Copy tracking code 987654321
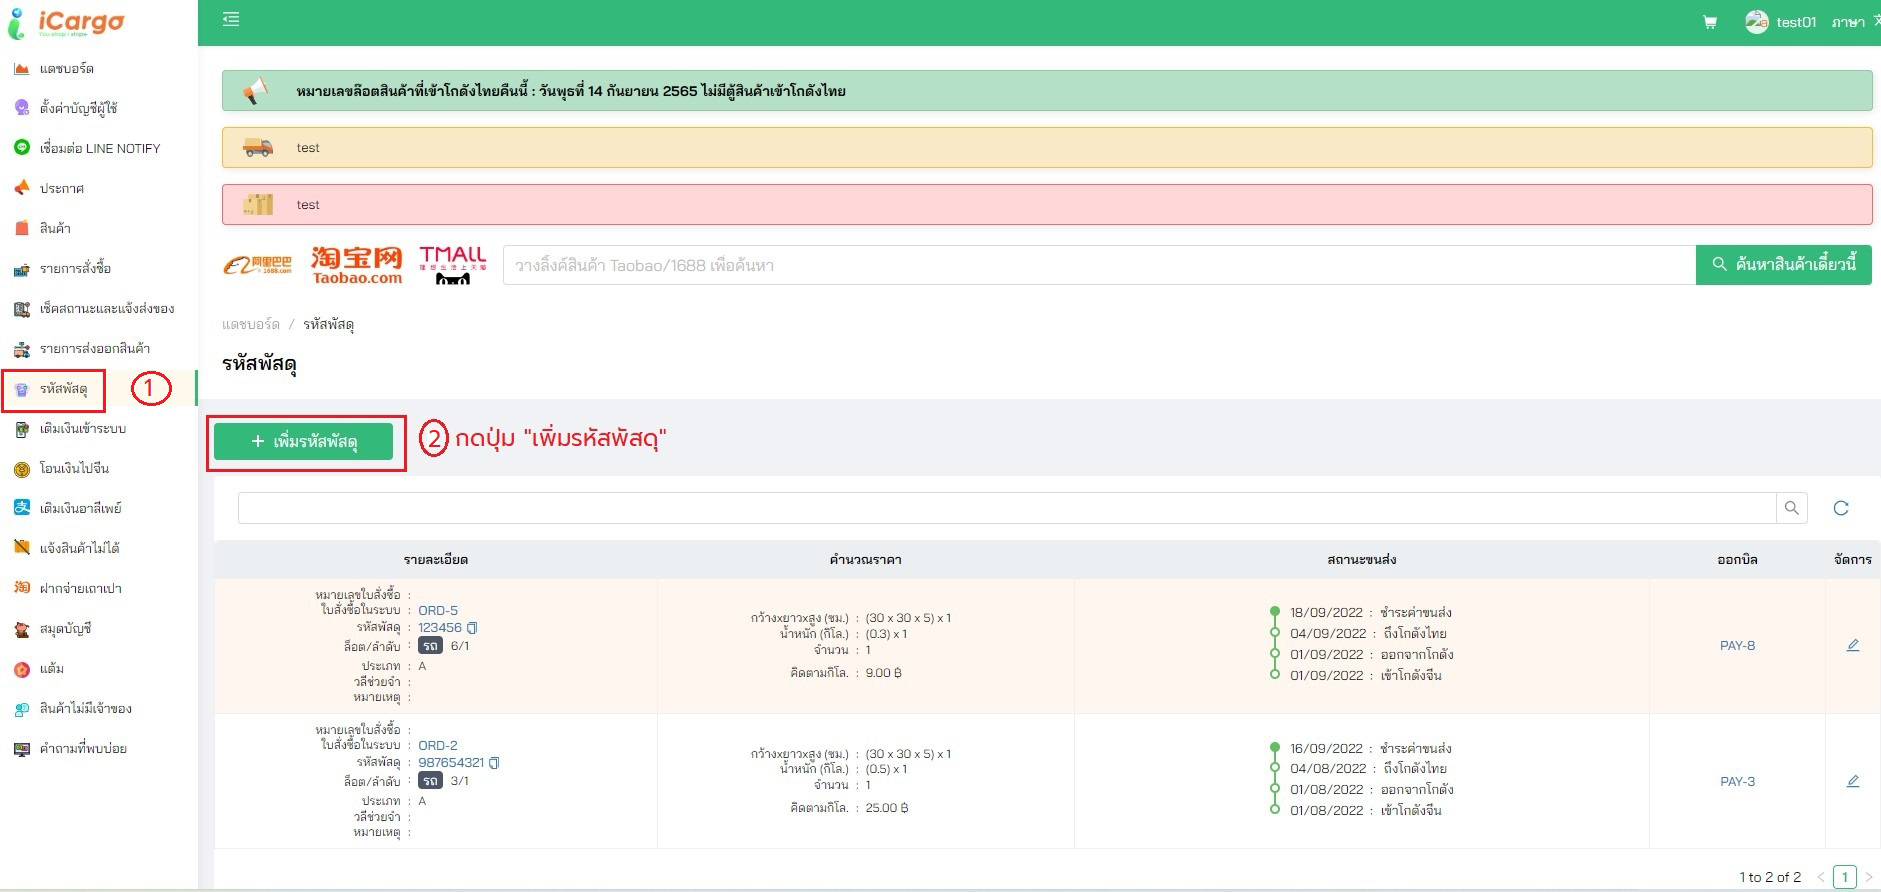 pos(494,763)
